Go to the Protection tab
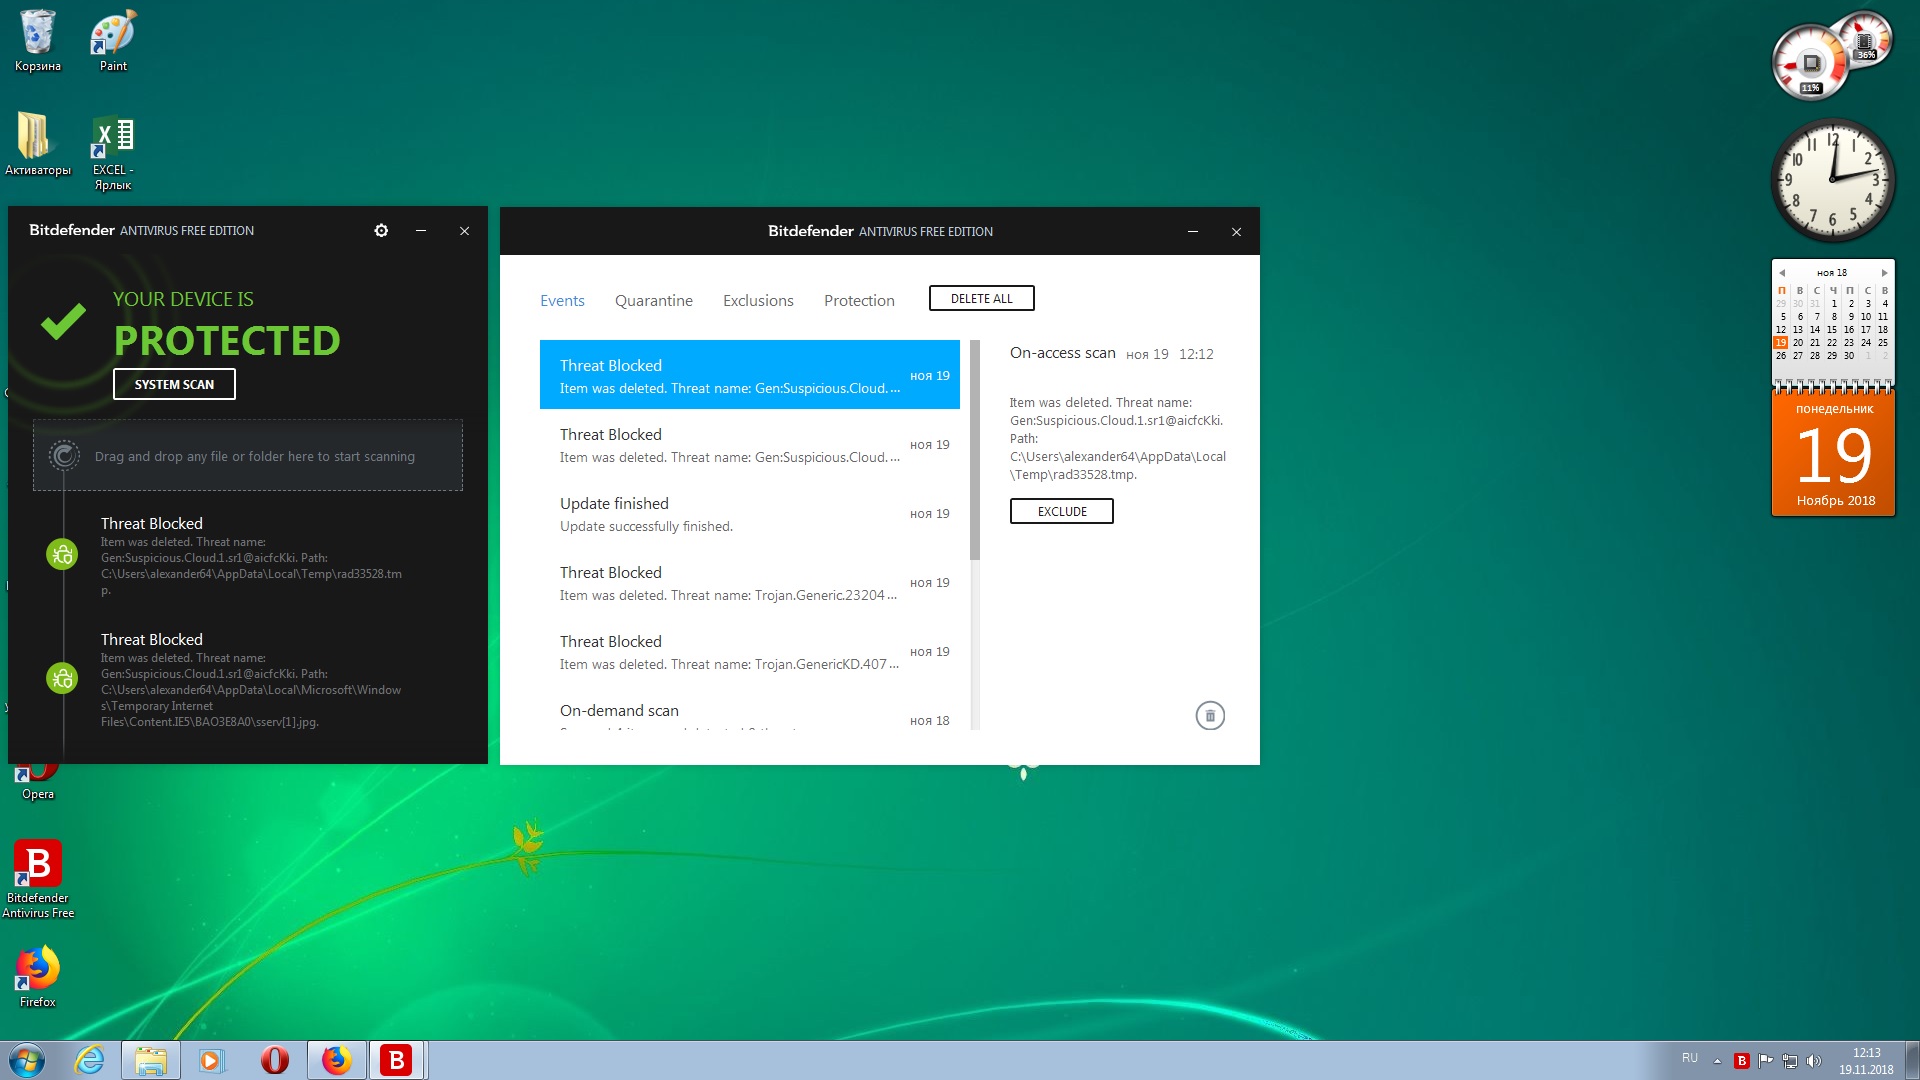 coord(859,301)
